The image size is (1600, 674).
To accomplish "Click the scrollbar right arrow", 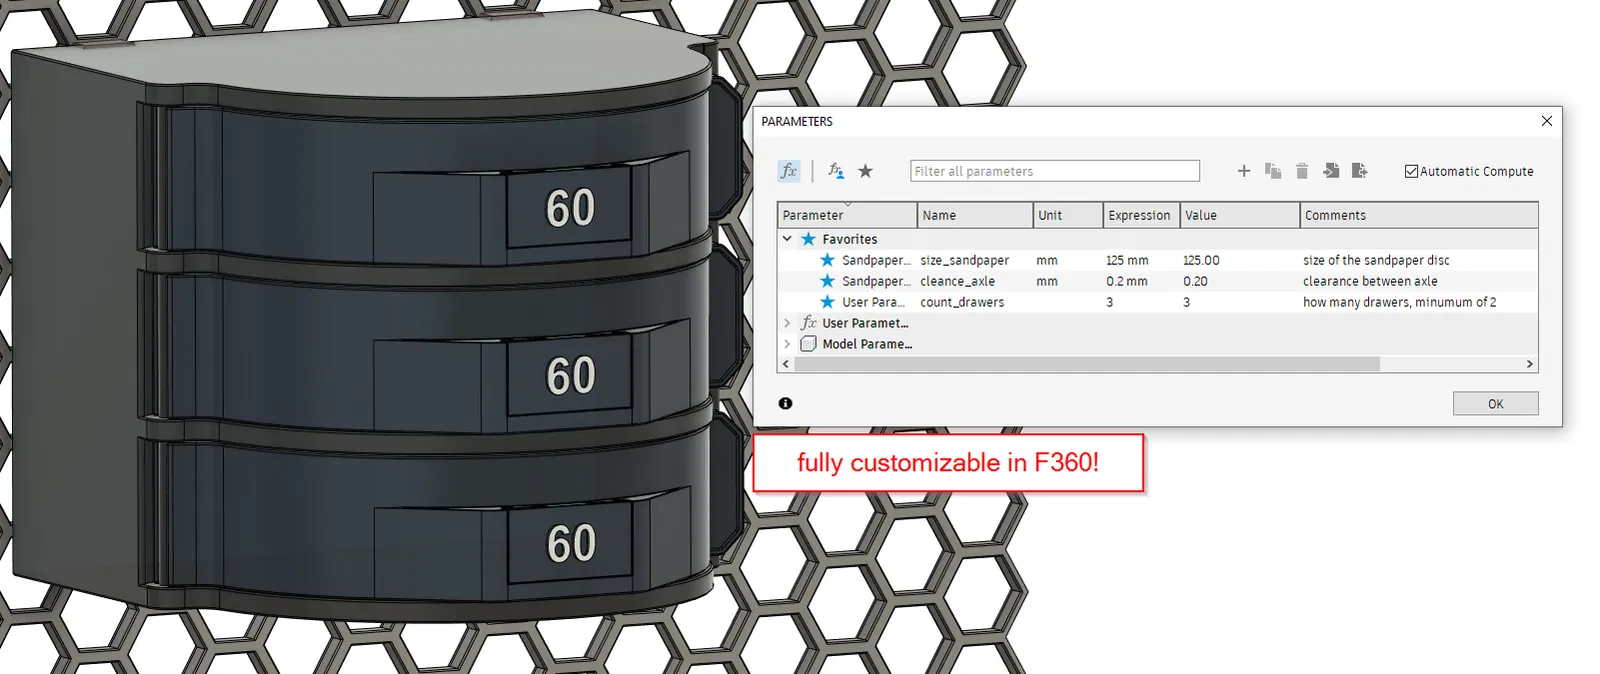I will [1530, 364].
